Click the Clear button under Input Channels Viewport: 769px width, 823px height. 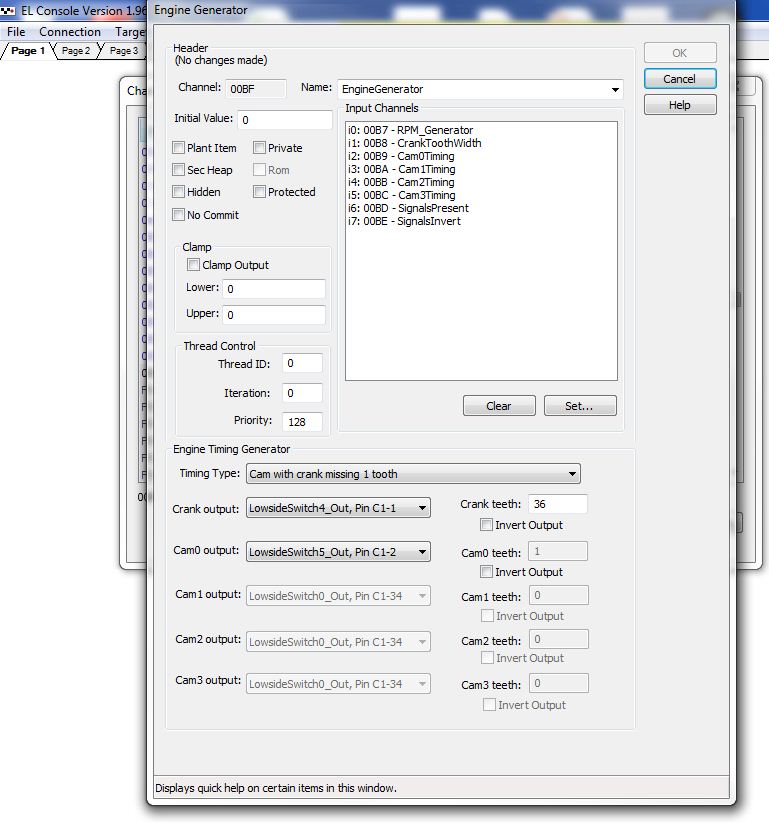pos(498,406)
